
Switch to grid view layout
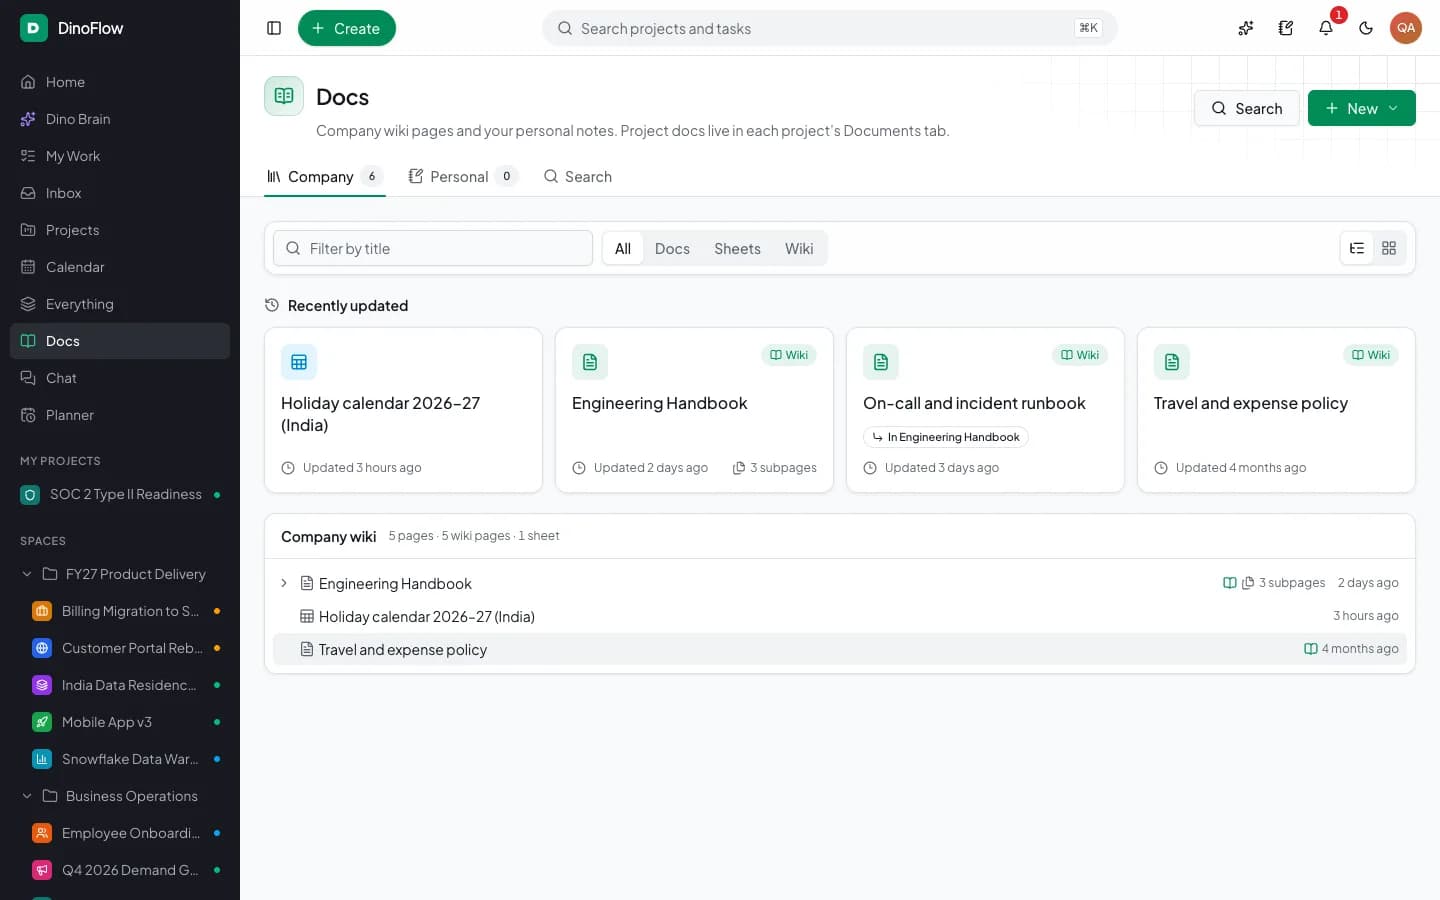point(1389,248)
